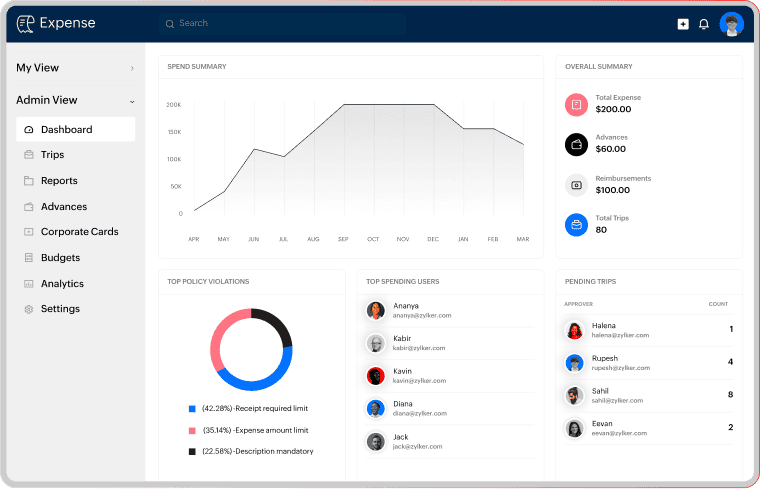
Task: Open the user profile avatar
Action: [731, 24]
